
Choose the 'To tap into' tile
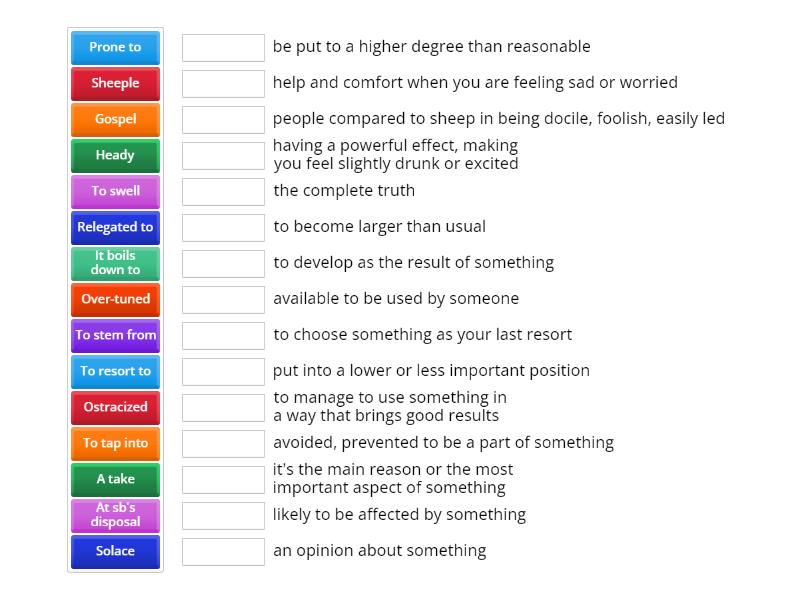pyautogui.click(x=115, y=443)
